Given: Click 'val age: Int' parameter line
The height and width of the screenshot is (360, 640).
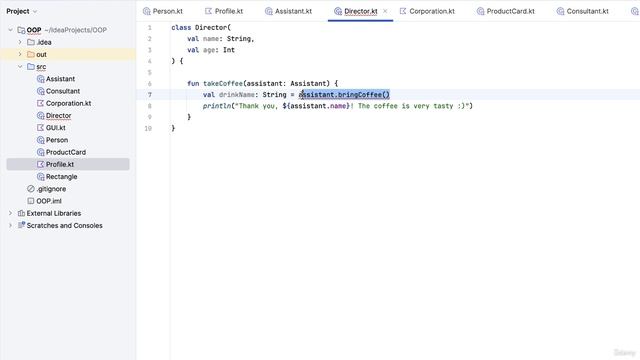Looking at the screenshot, I should 211,50.
